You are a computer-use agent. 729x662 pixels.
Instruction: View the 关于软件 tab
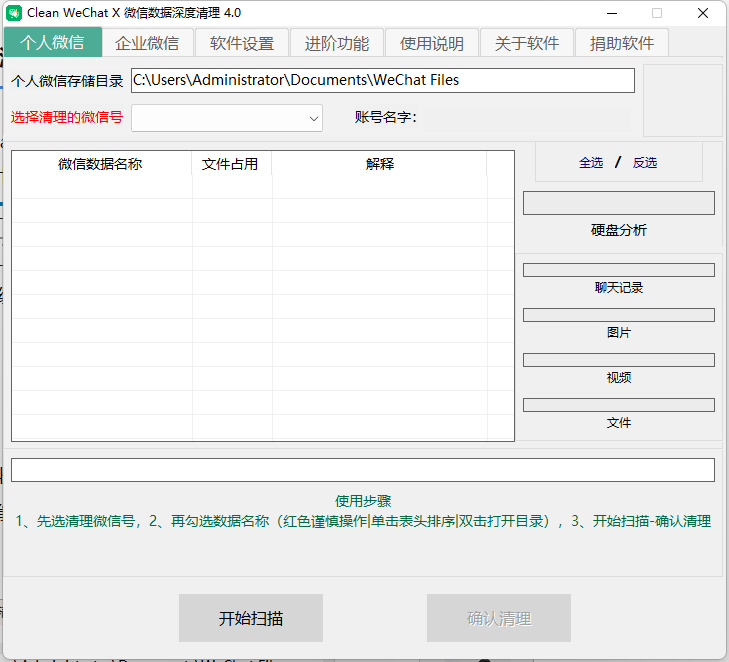point(527,43)
